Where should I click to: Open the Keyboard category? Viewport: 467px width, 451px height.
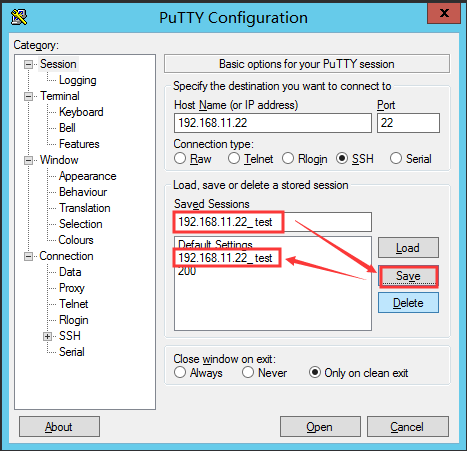81,112
